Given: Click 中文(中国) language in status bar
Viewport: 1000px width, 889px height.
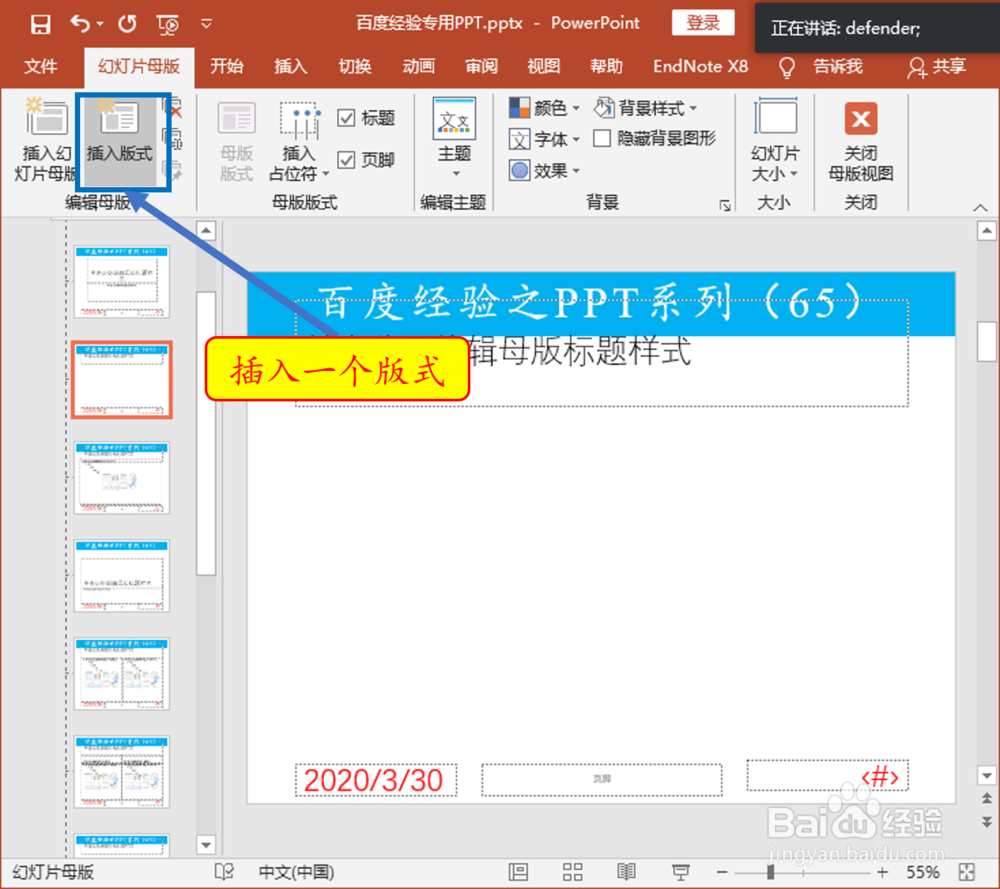Looking at the screenshot, I should pos(297,872).
